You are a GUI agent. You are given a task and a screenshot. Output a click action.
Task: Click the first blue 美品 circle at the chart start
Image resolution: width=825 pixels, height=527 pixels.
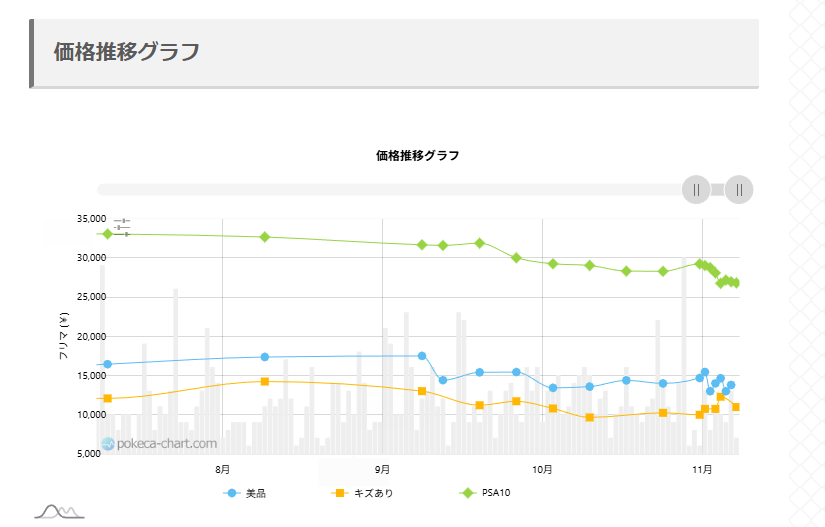pos(107,364)
